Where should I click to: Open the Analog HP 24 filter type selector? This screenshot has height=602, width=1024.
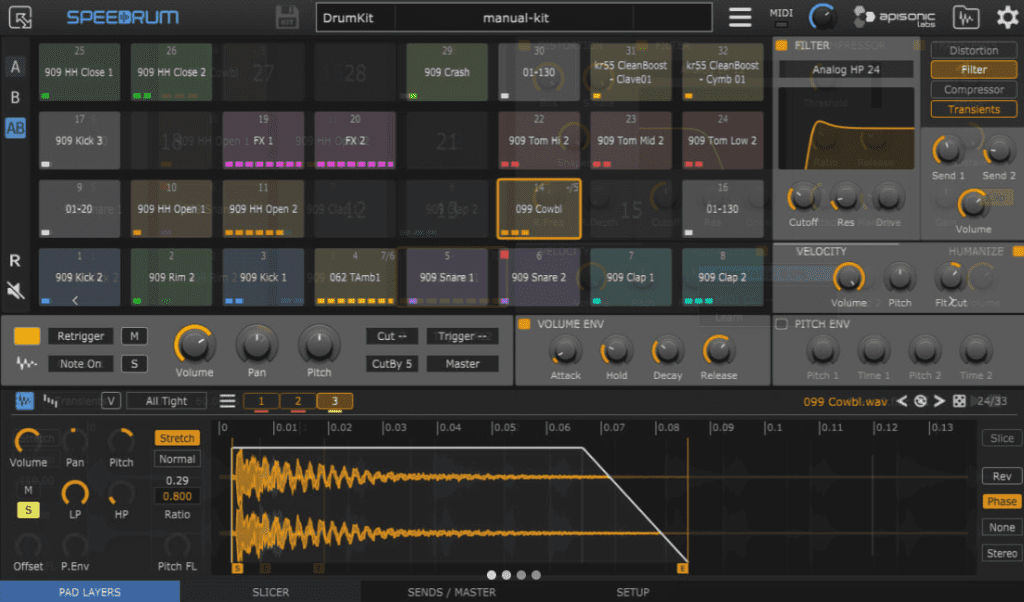pyautogui.click(x=845, y=69)
